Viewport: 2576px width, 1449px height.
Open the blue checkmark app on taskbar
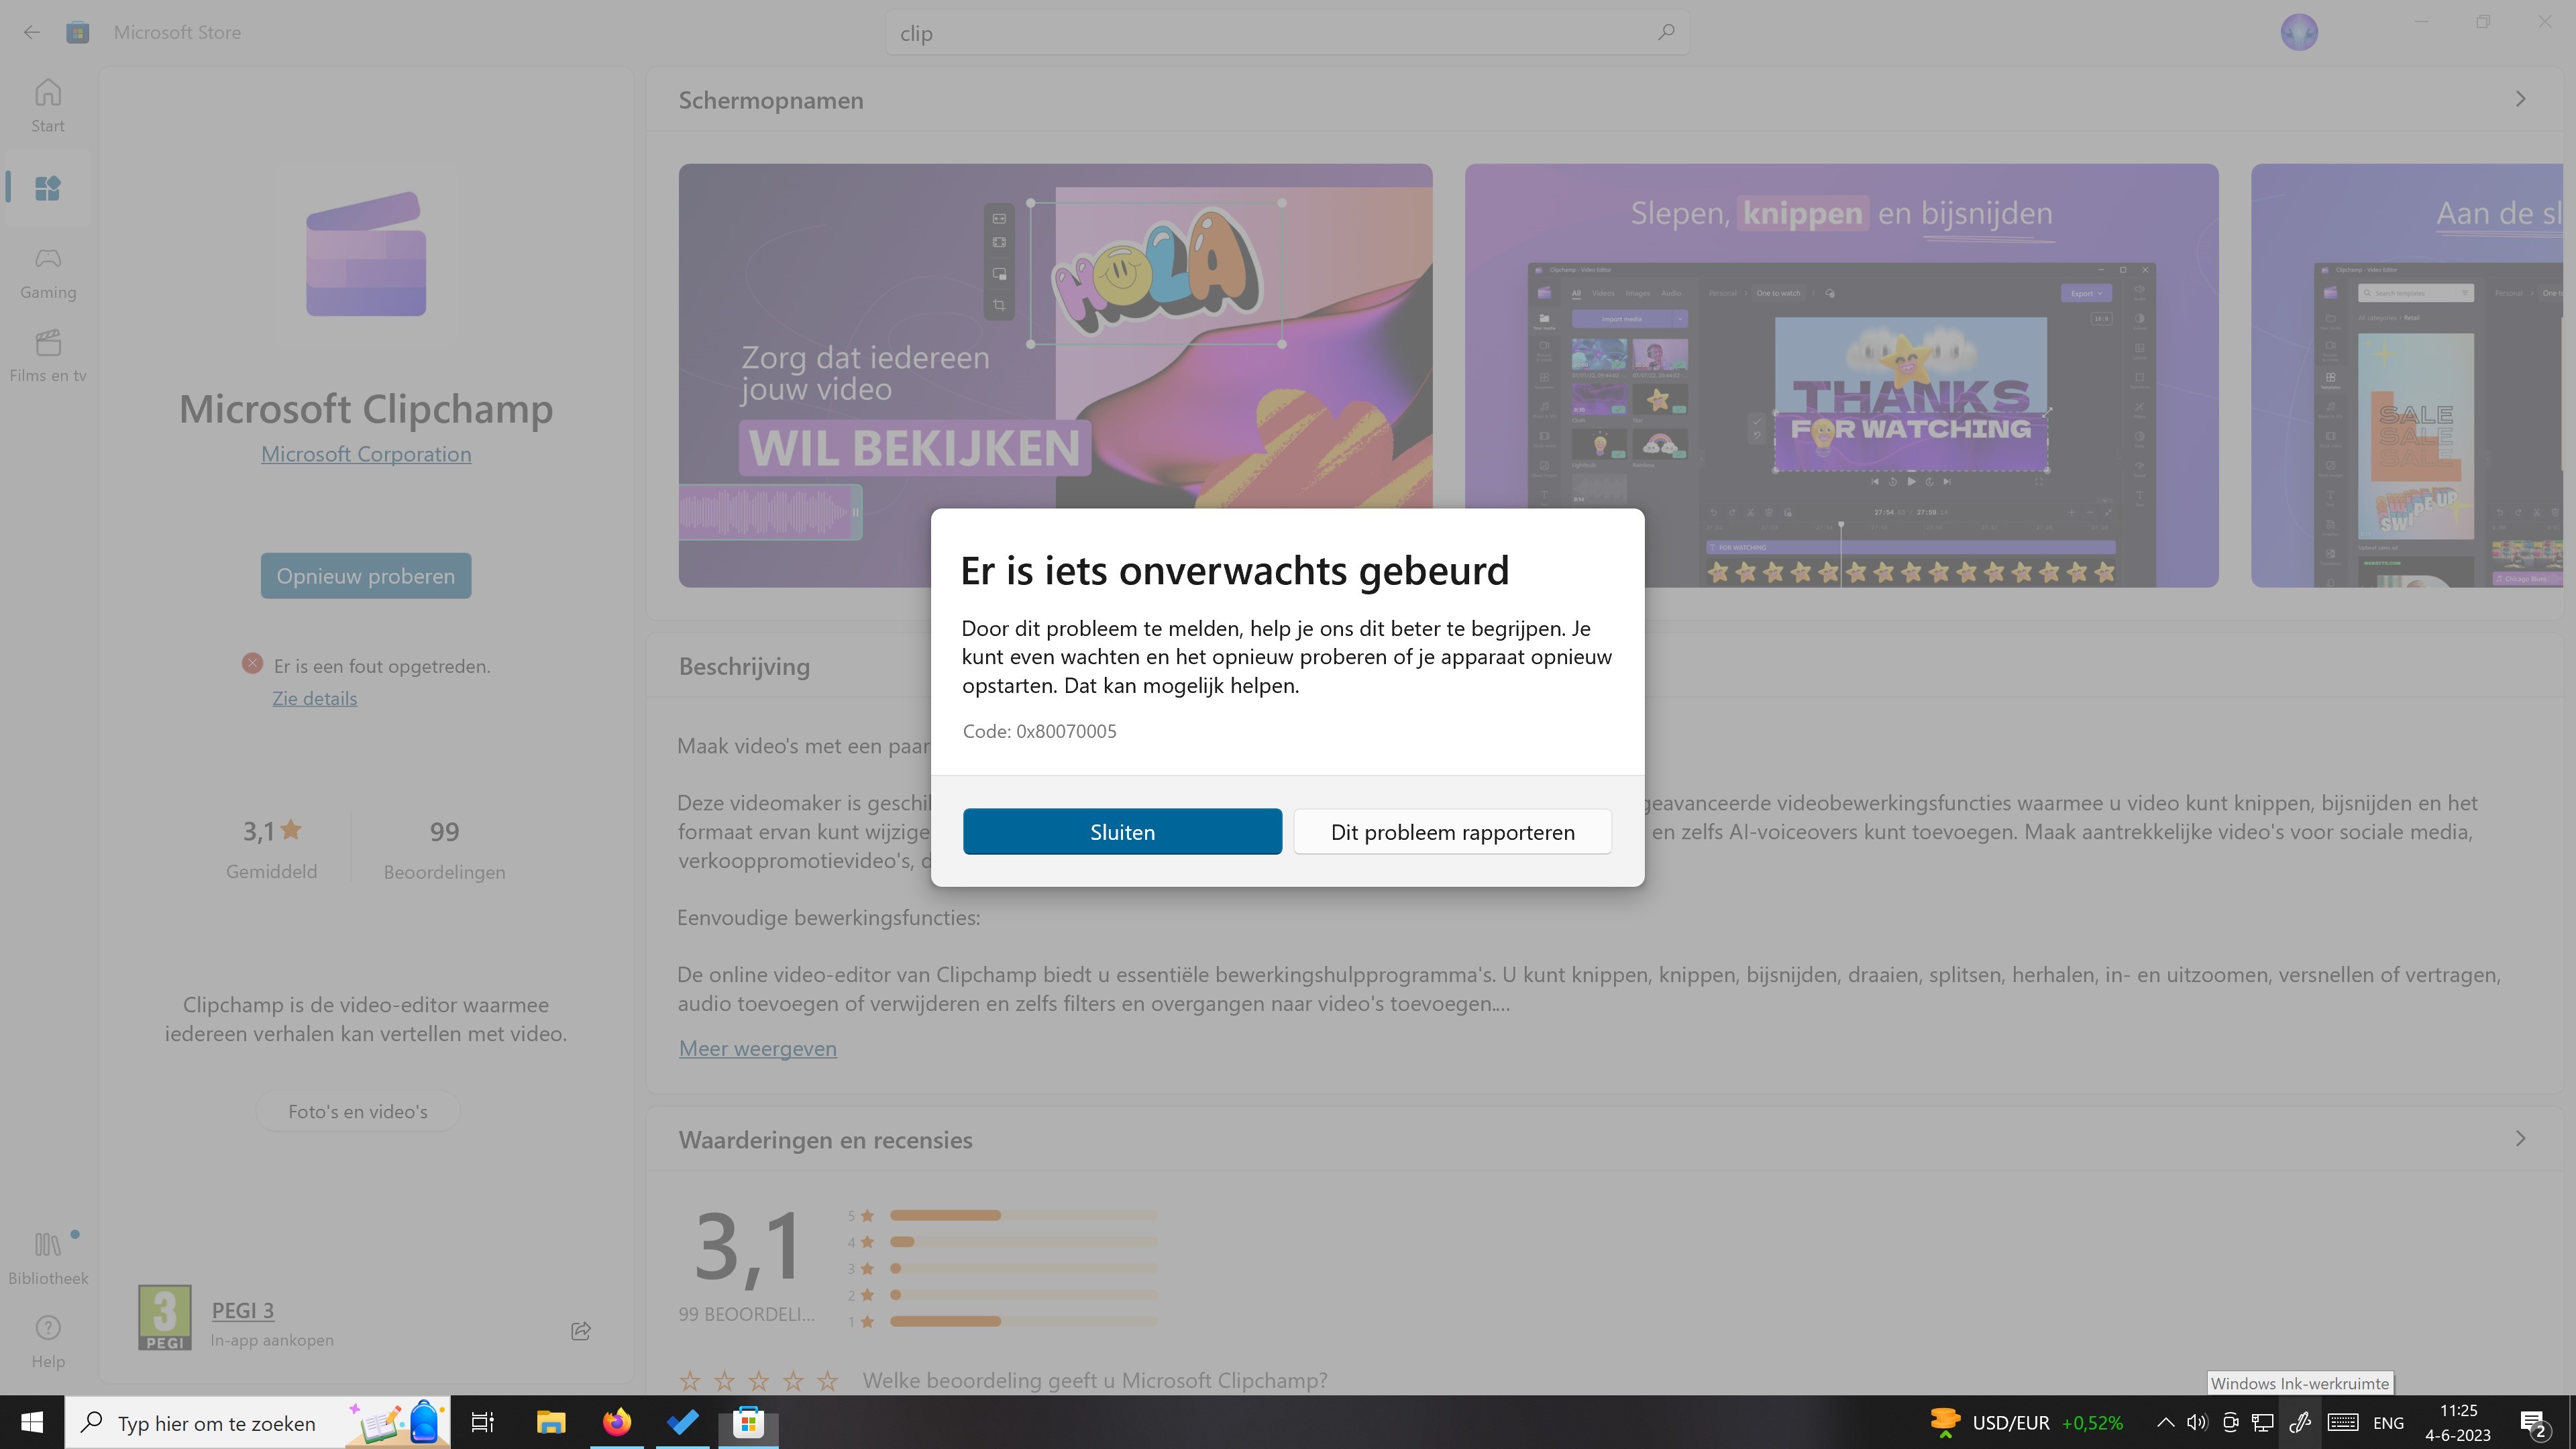point(683,1422)
